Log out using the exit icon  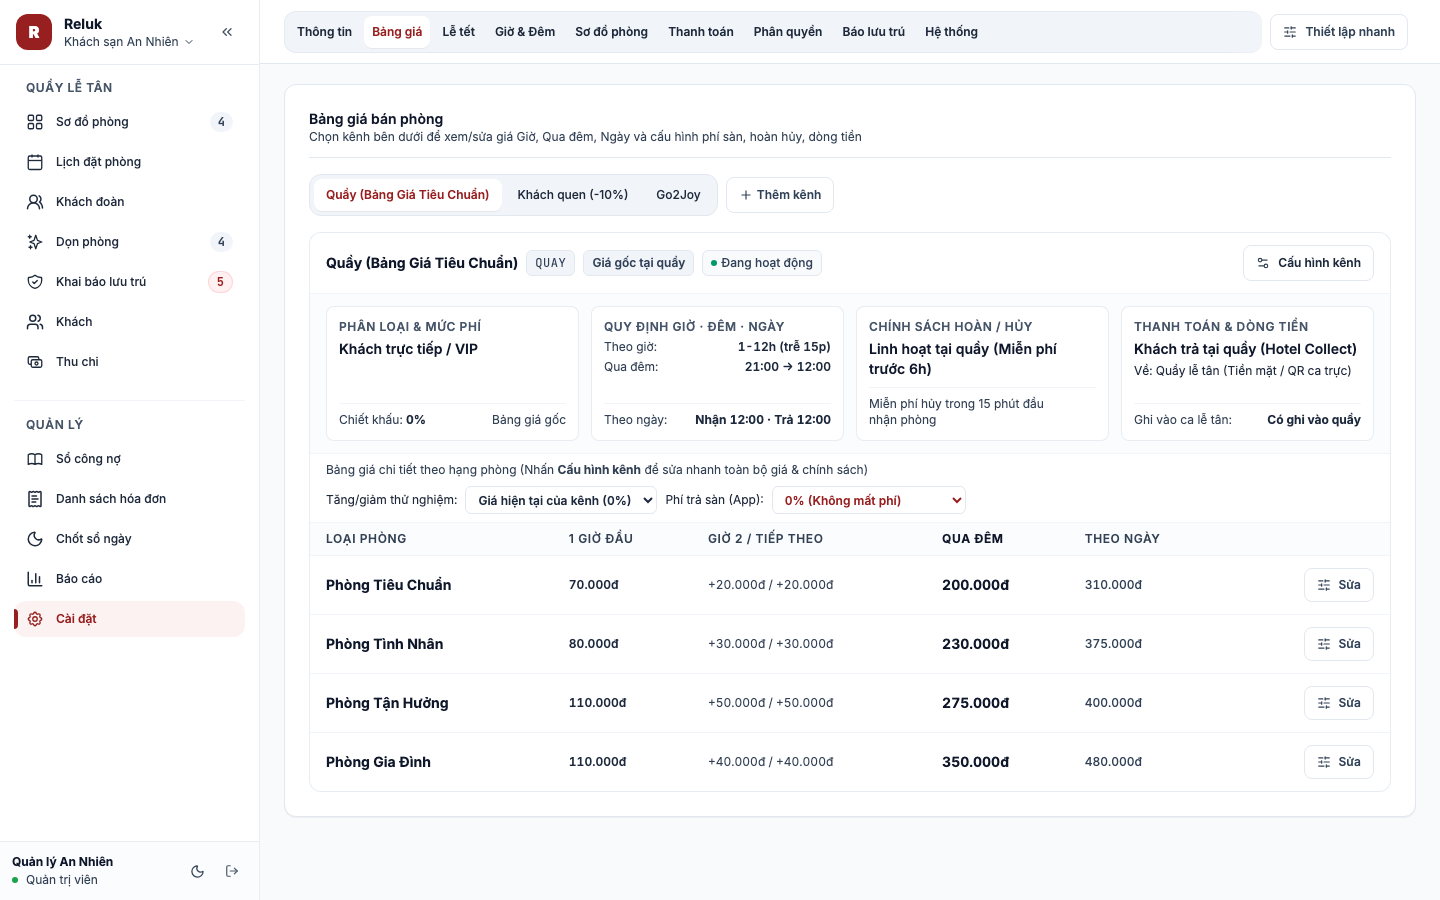(x=232, y=871)
